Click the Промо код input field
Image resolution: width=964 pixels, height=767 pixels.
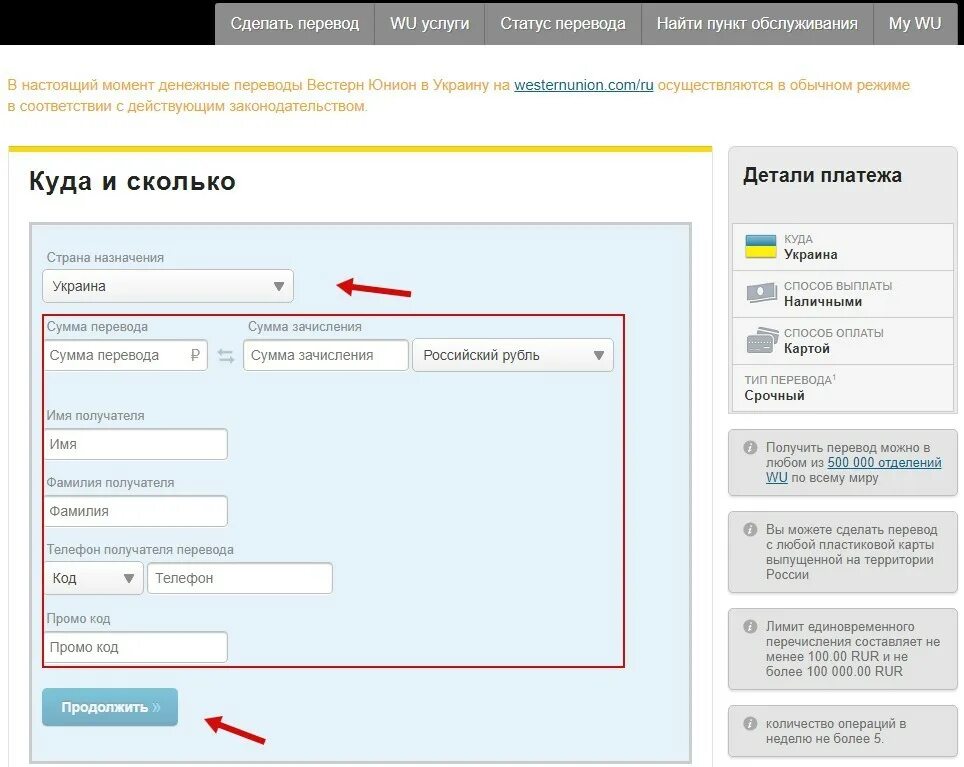tap(135, 646)
